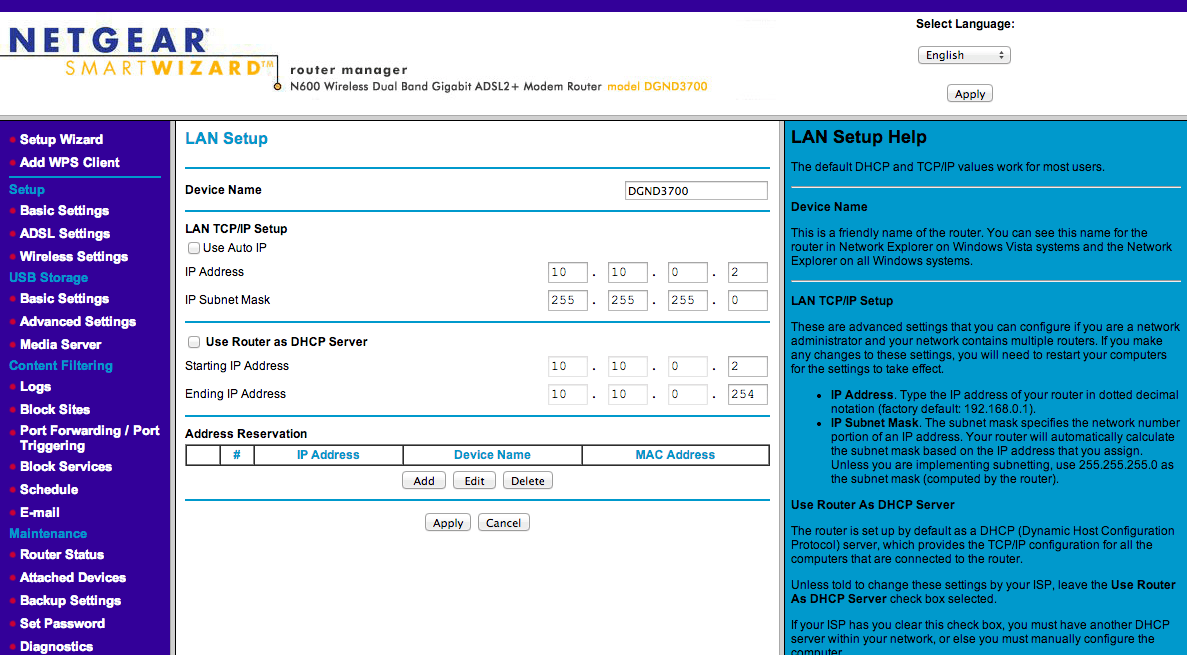Open Set Password page
1187x655 pixels.
pyautogui.click(x=62, y=623)
